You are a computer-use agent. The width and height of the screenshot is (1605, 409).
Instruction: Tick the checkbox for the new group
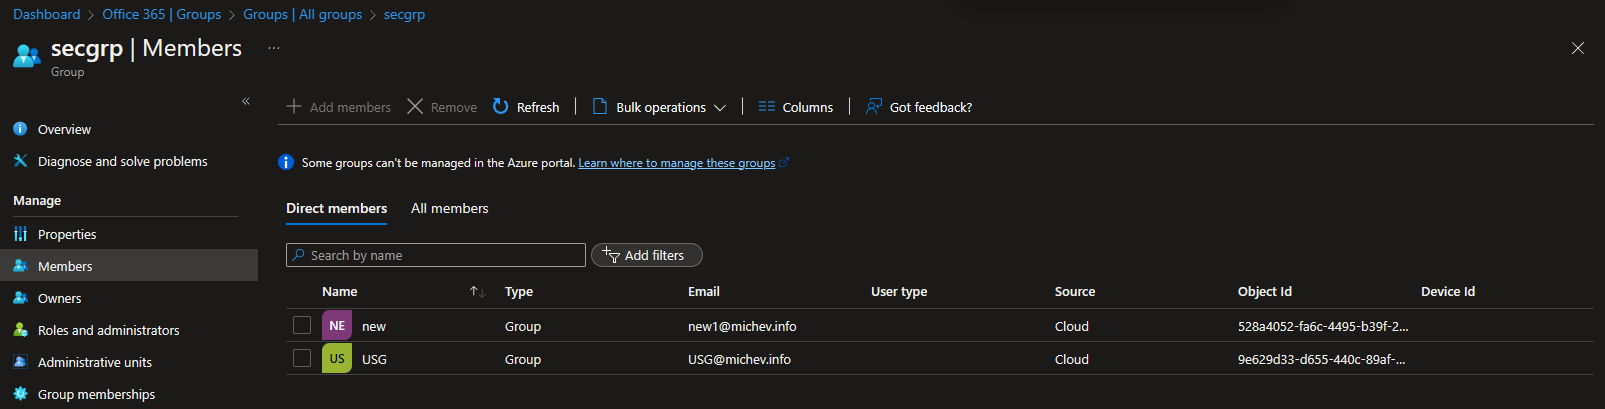coord(302,325)
